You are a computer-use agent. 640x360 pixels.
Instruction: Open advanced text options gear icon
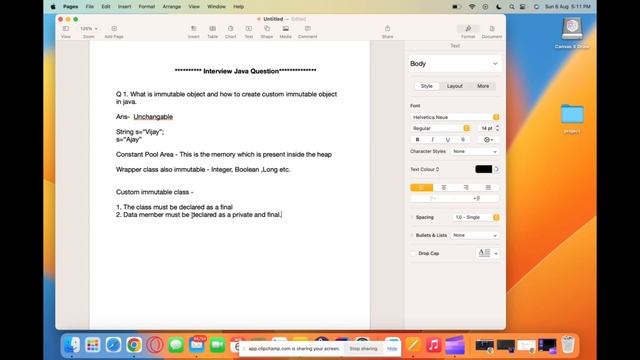click(488, 140)
